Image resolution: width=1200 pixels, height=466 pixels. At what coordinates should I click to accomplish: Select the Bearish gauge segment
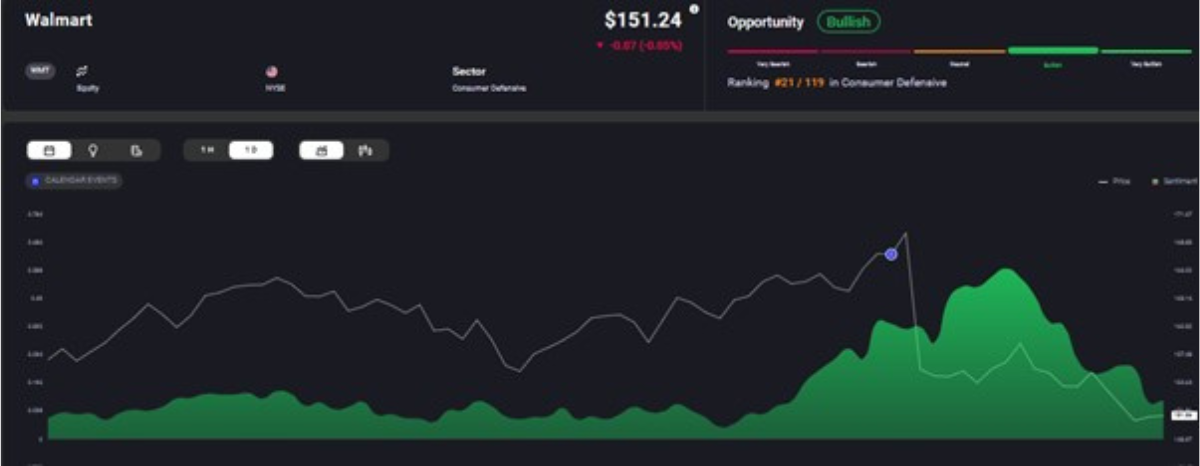pyautogui.click(x=866, y=50)
